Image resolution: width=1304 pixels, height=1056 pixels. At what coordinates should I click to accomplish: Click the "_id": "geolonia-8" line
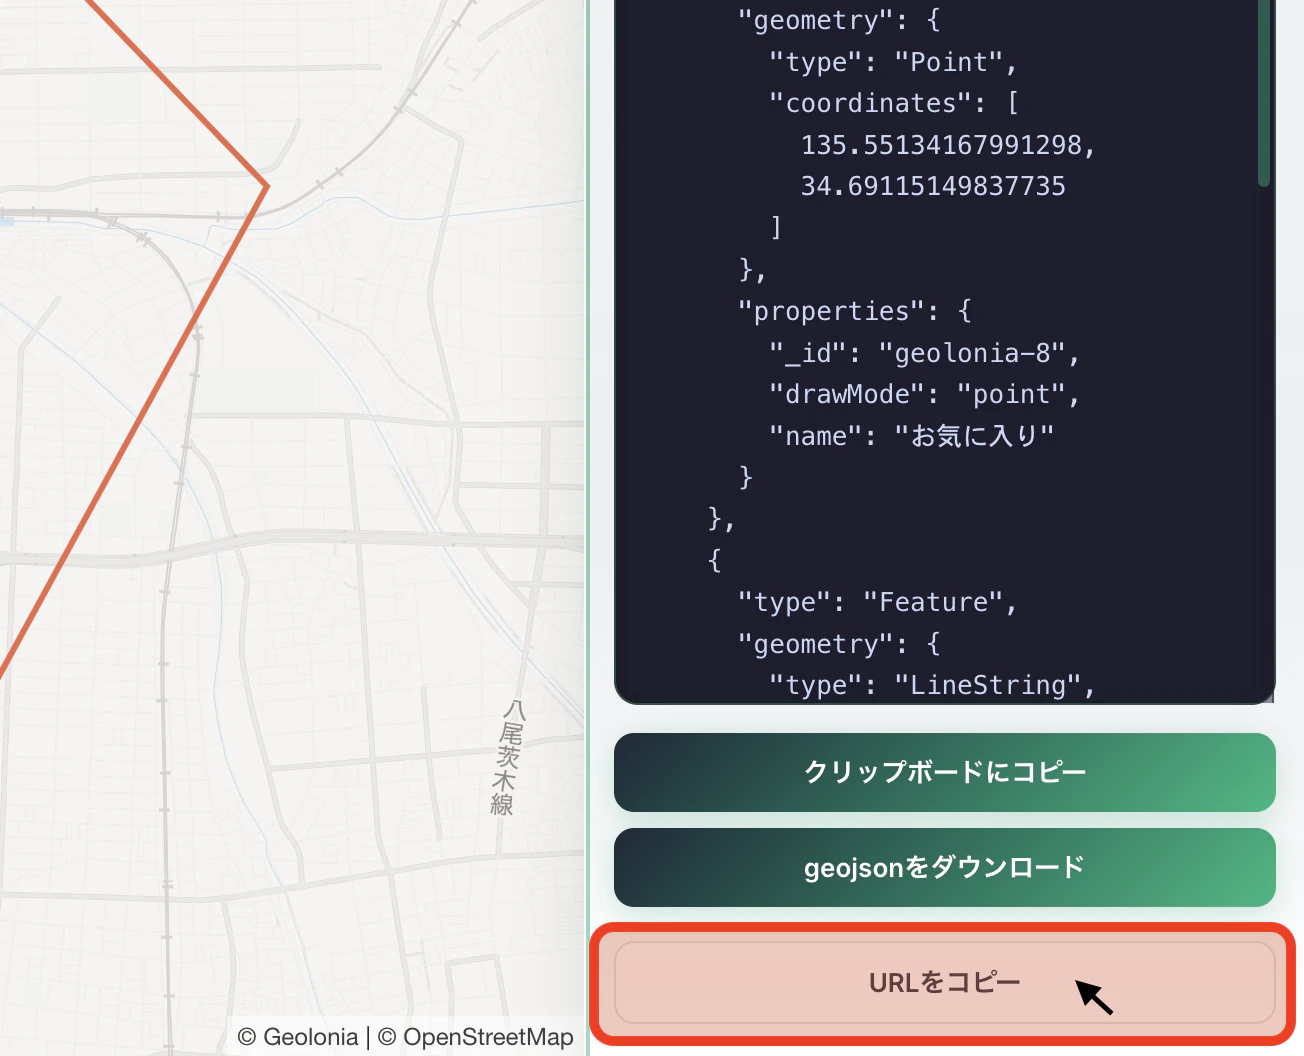pyautogui.click(x=925, y=353)
